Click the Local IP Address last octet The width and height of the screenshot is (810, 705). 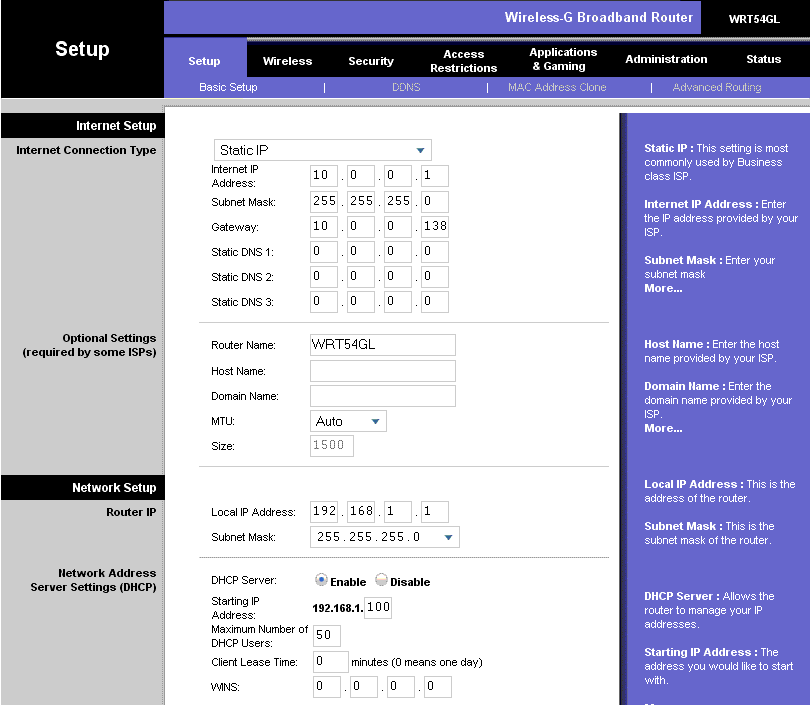(434, 511)
